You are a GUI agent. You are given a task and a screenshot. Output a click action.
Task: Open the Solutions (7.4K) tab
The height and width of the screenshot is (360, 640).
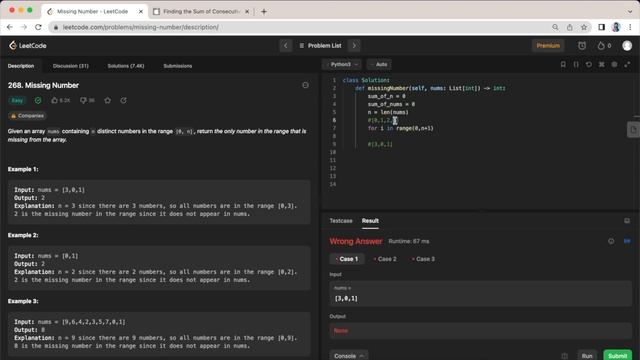click(x=126, y=66)
